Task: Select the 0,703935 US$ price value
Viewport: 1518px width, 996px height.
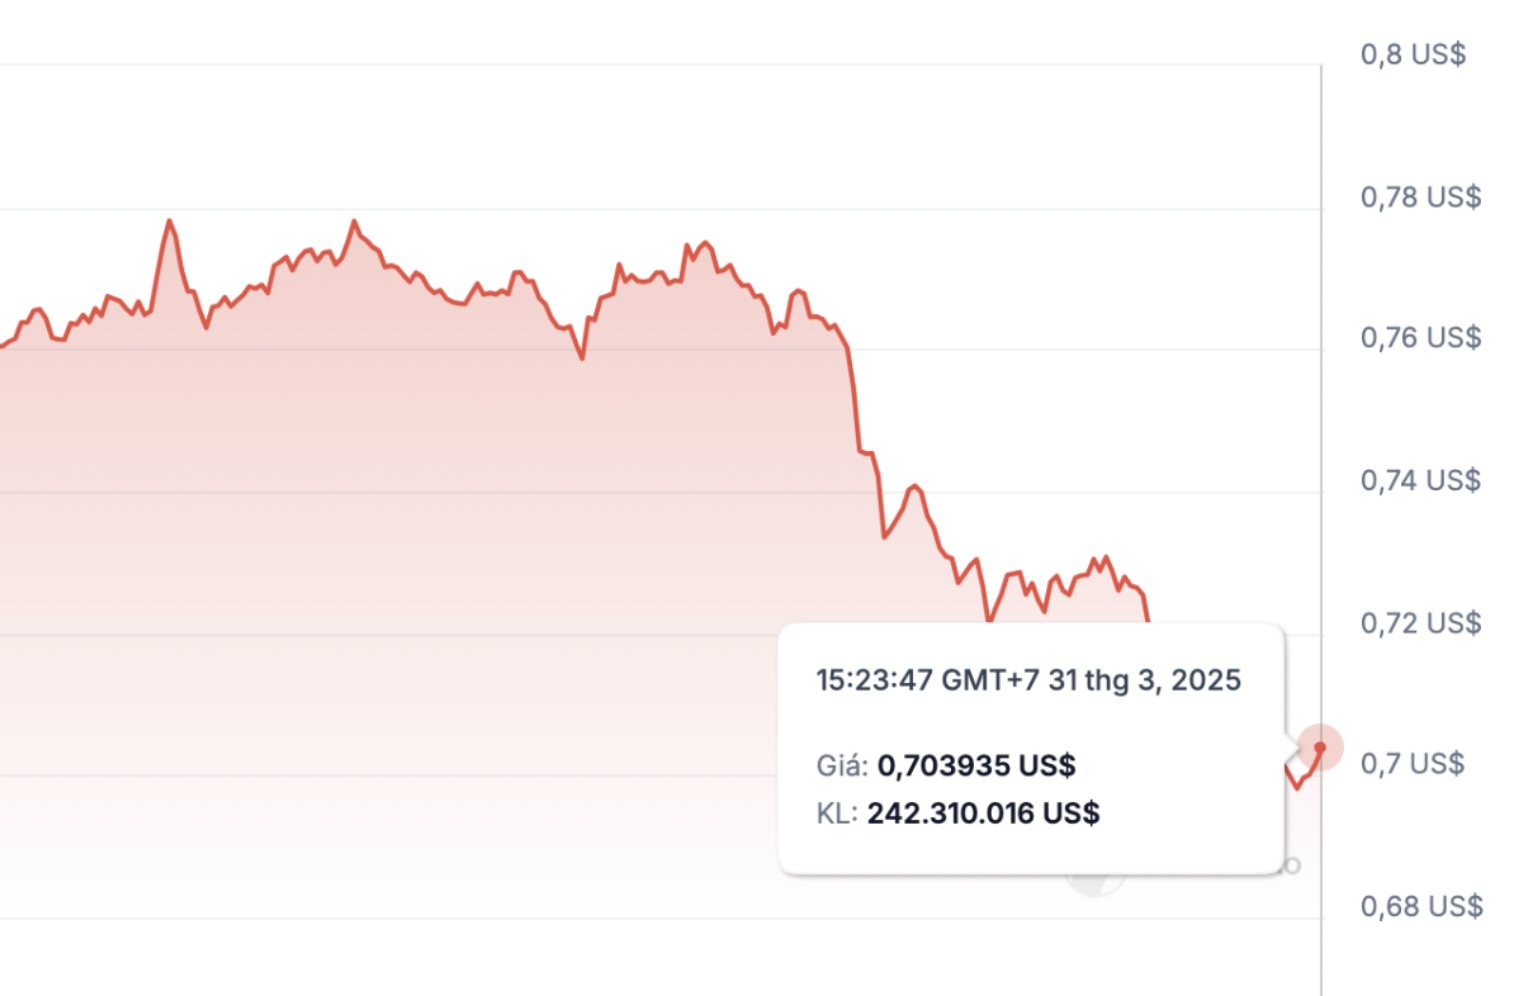Action: point(976,766)
